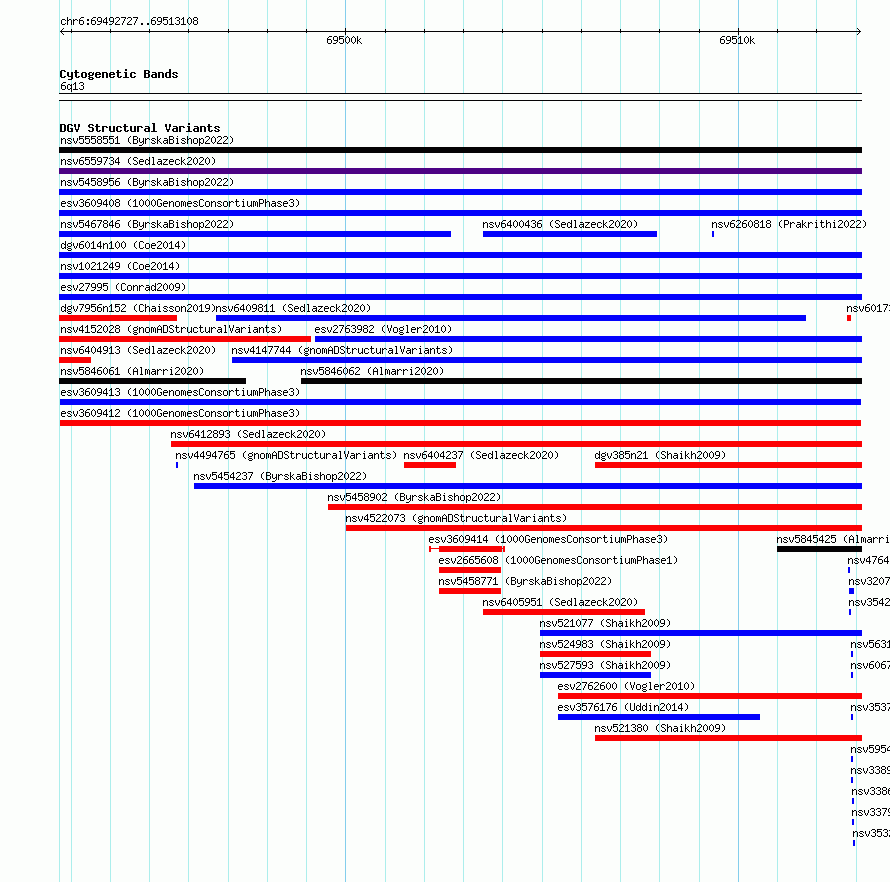Select the DGV Structural Variants track title
Screen dimensions: 890x882
pyautogui.click(x=140, y=128)
